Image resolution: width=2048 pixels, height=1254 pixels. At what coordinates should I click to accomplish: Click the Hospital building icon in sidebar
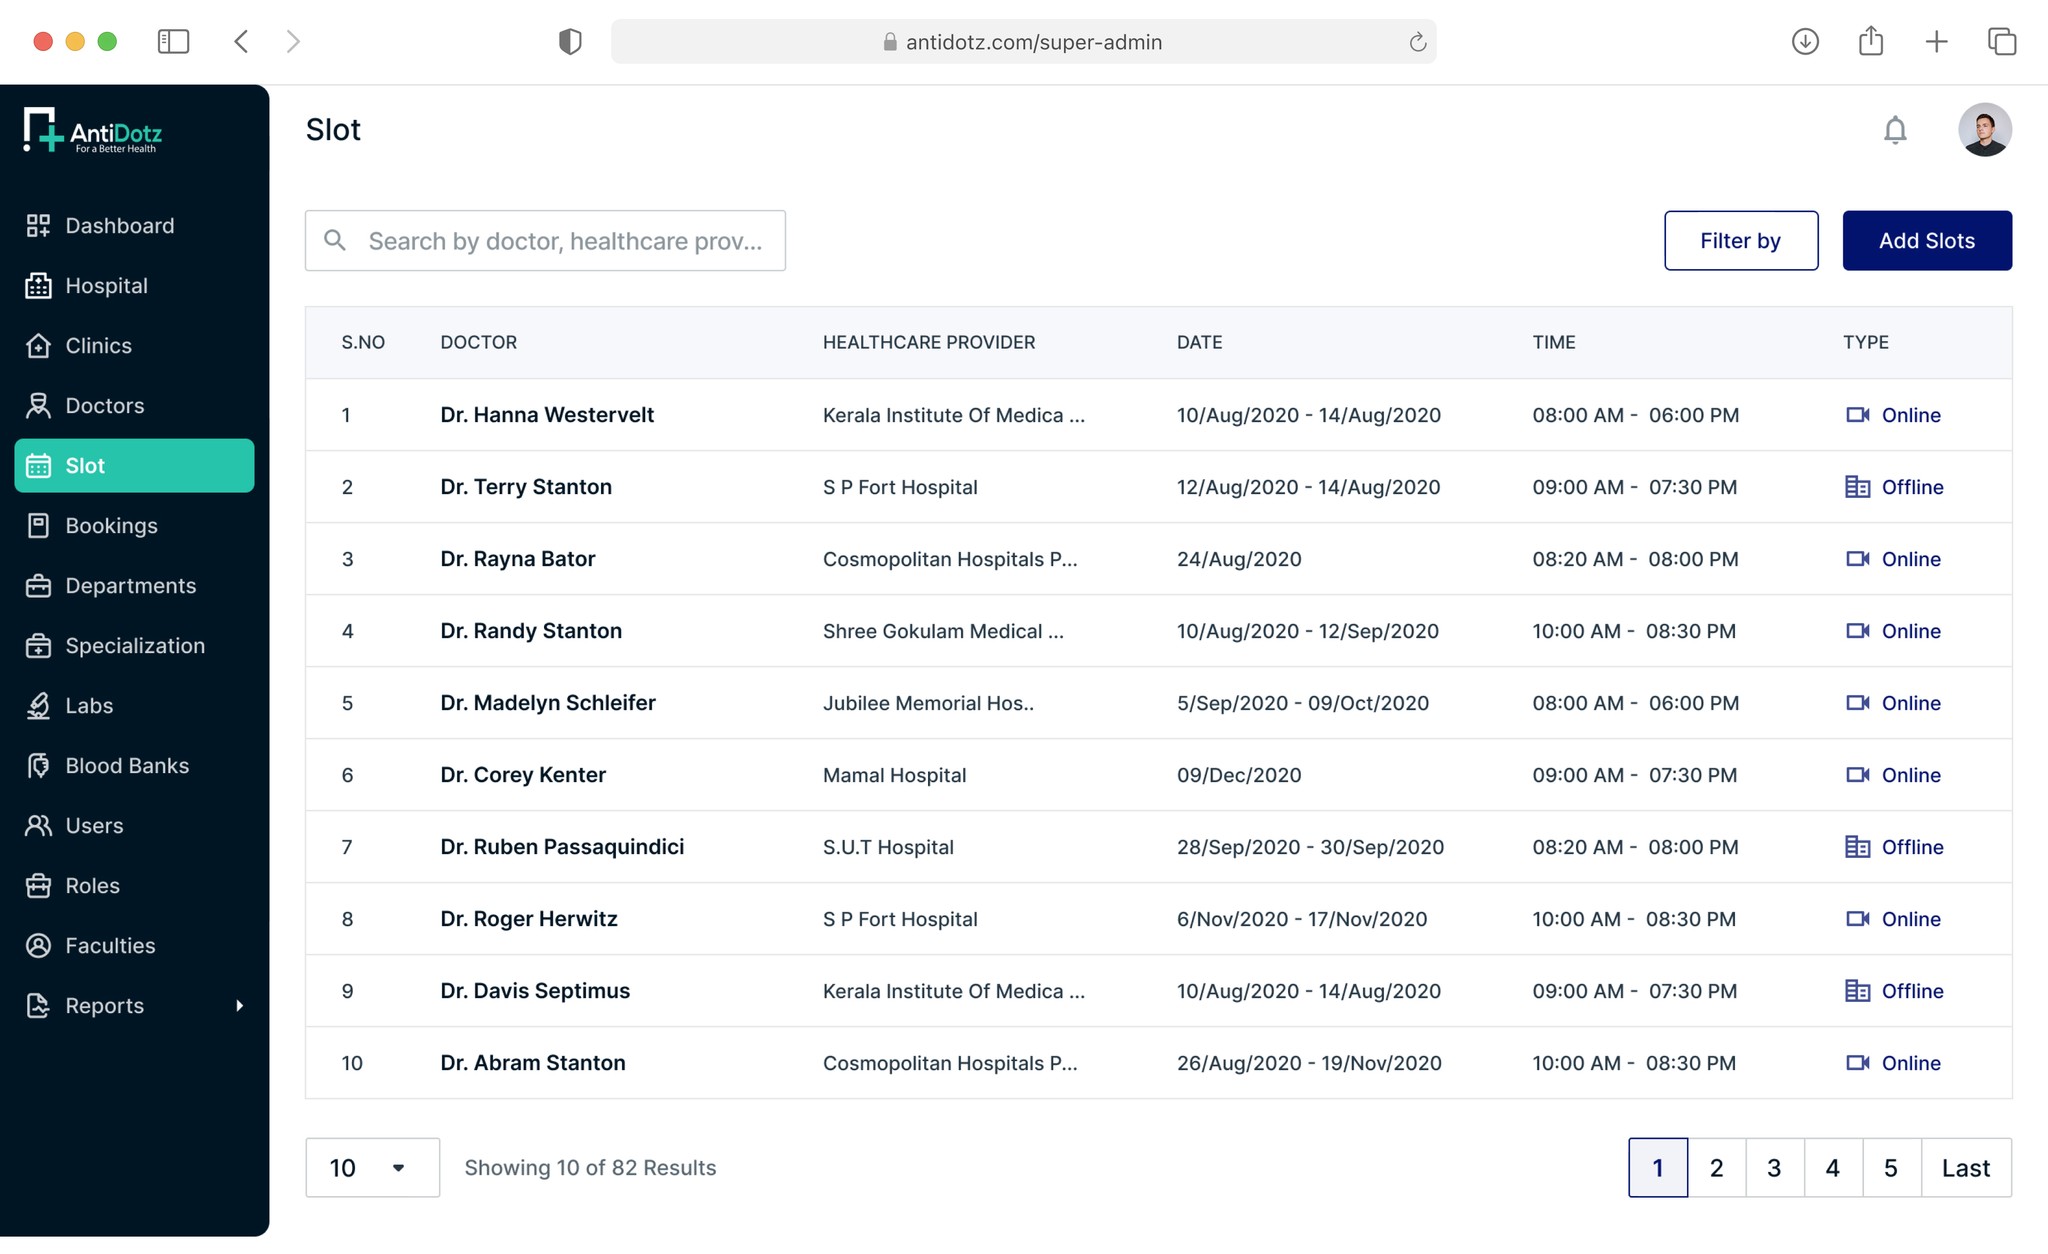(x=38, y=286)
